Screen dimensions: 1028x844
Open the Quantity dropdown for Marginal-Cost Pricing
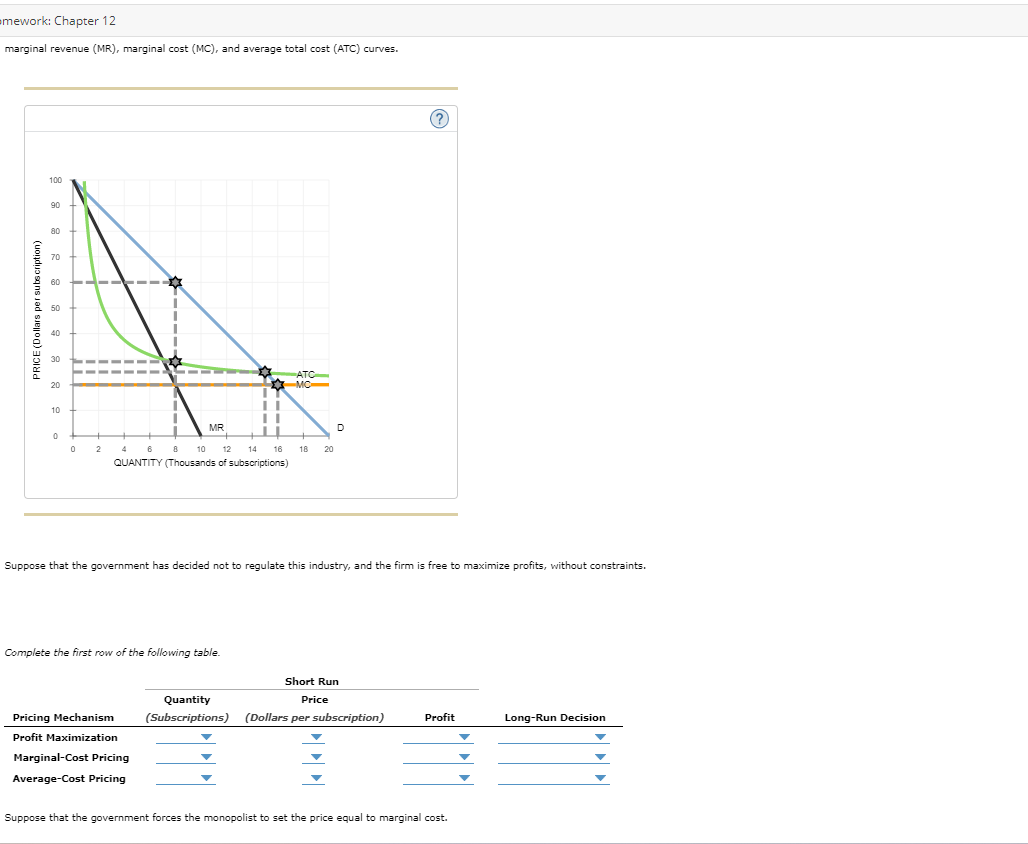[x=205, y=758]
